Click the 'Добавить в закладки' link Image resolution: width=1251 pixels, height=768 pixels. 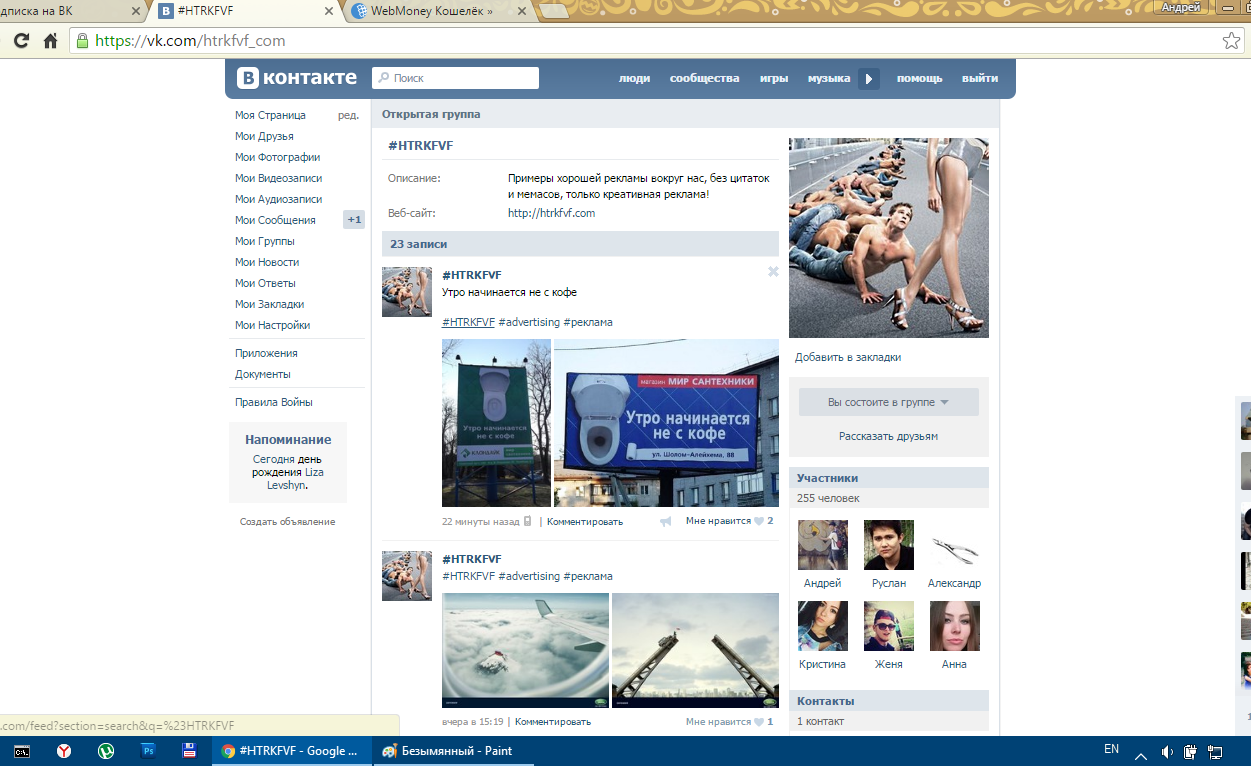pos(848,357)
